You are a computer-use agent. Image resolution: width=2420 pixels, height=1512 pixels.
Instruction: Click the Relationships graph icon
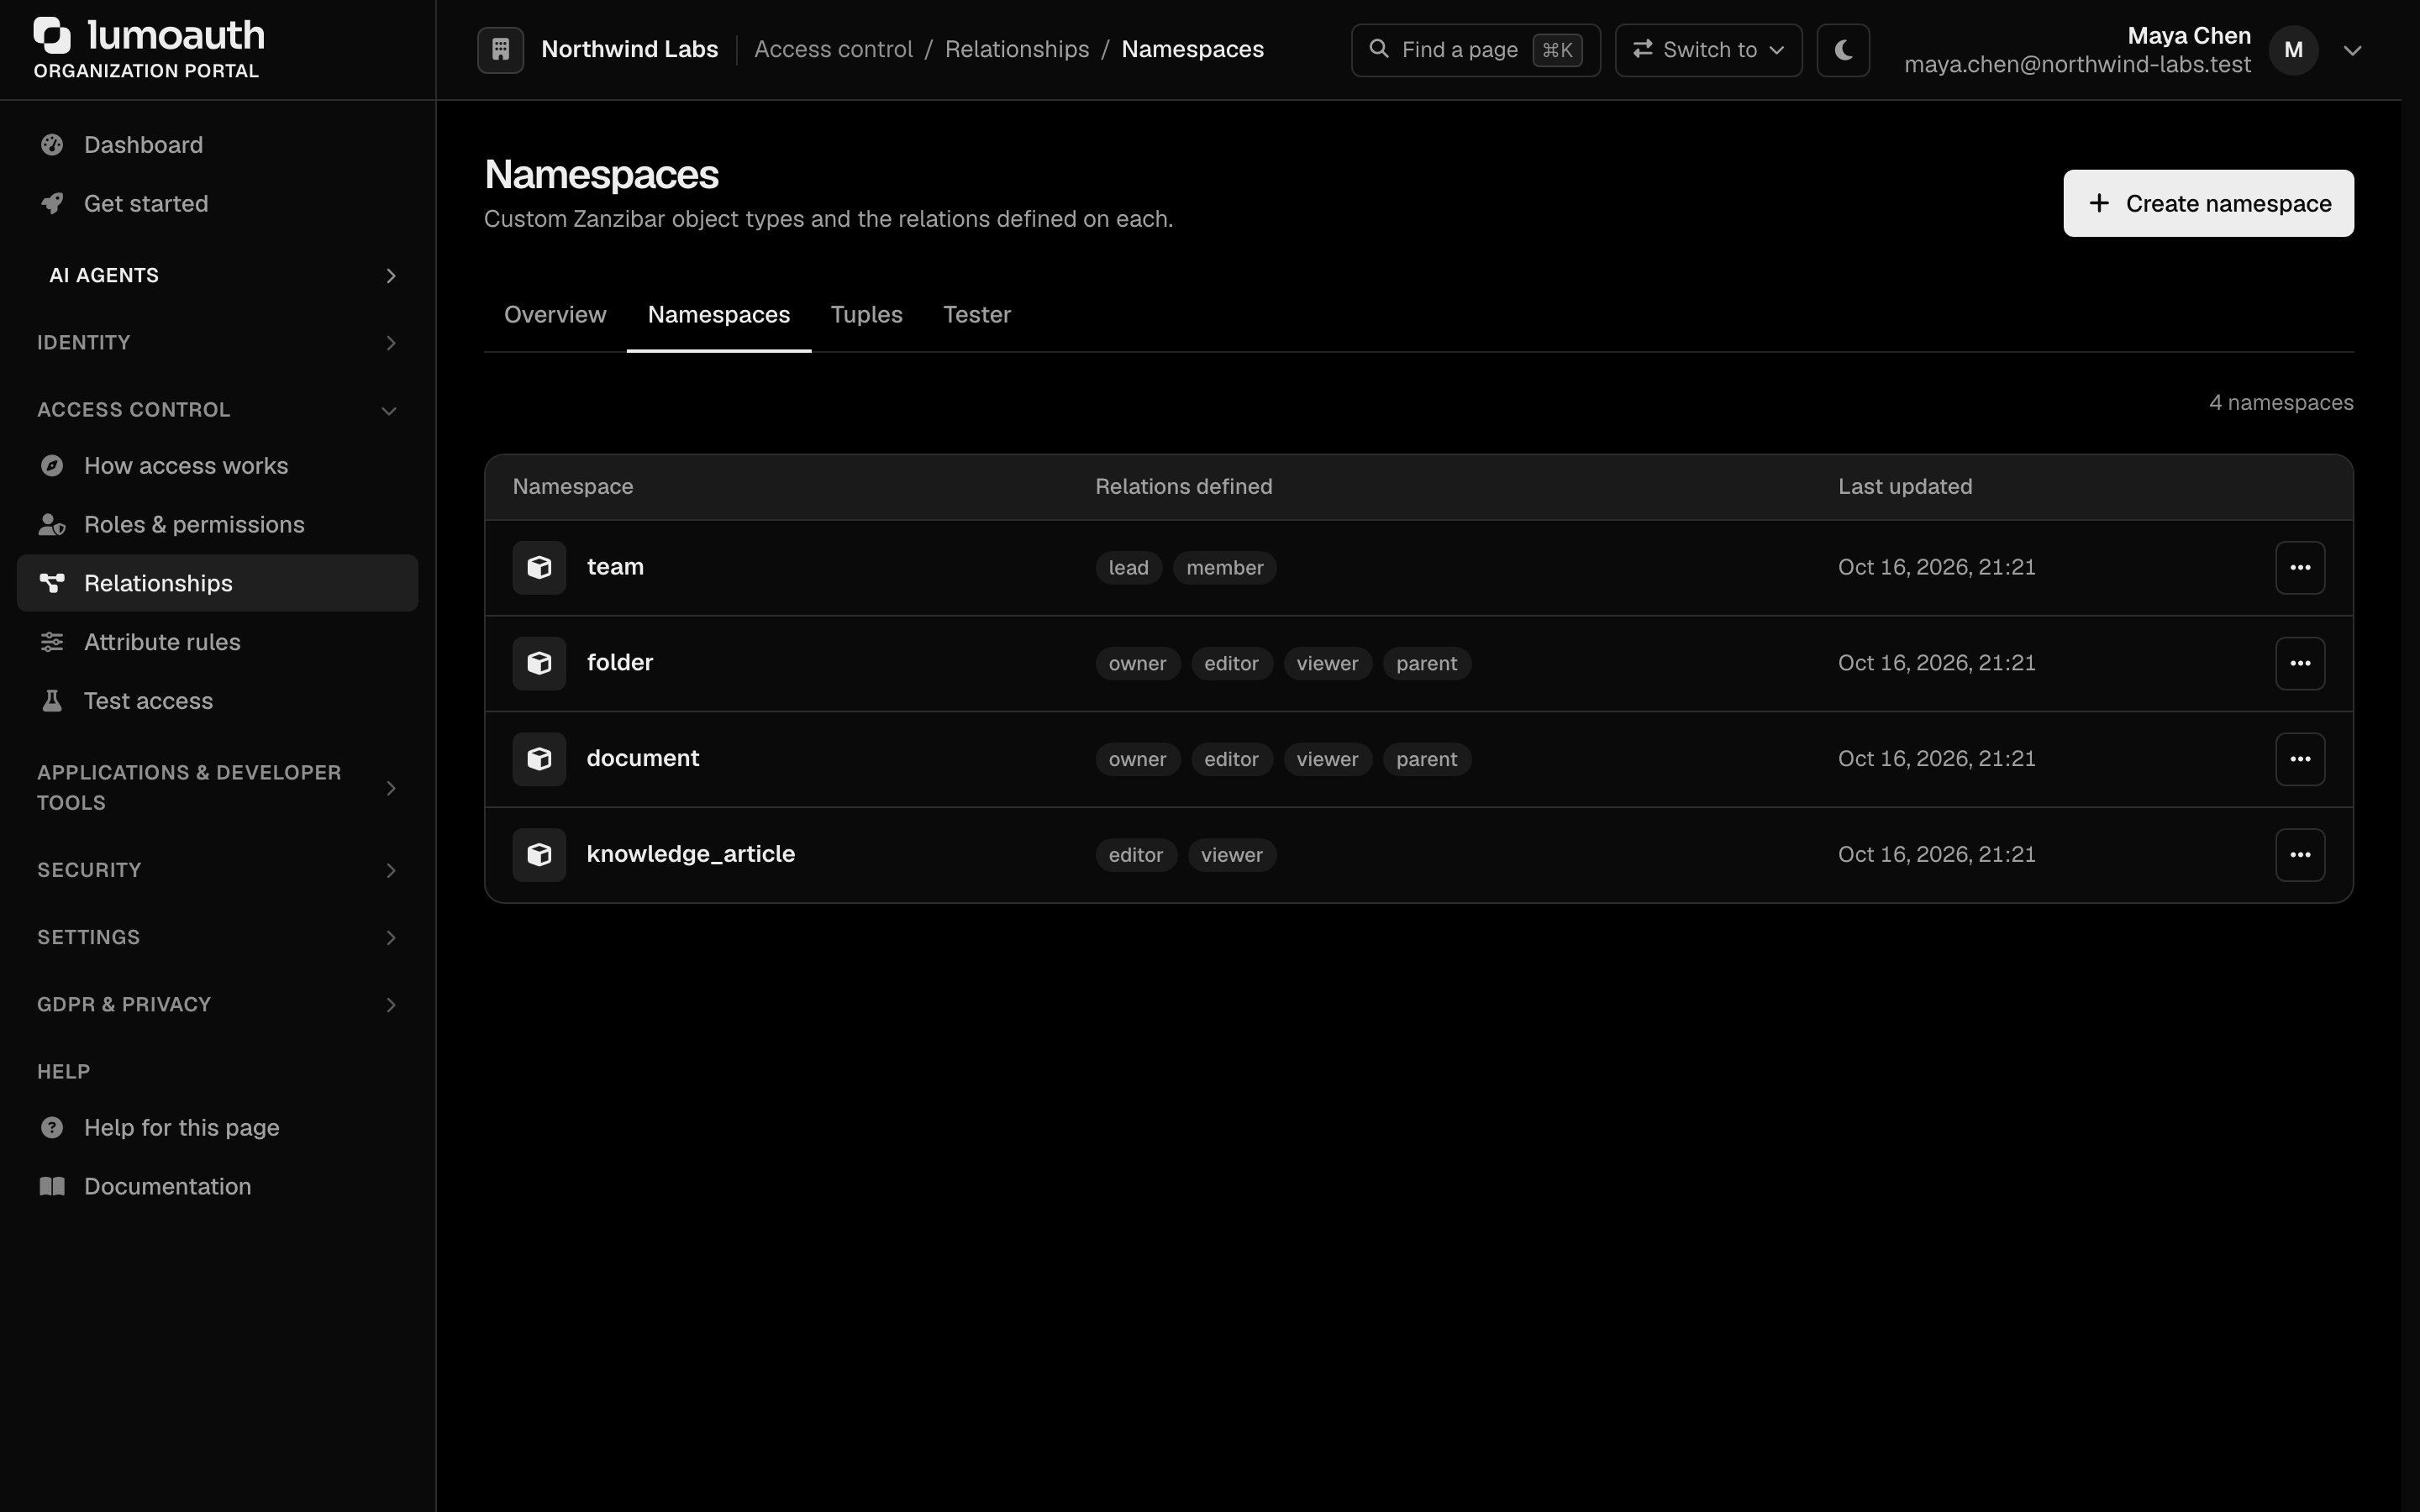tap(52, 583)
